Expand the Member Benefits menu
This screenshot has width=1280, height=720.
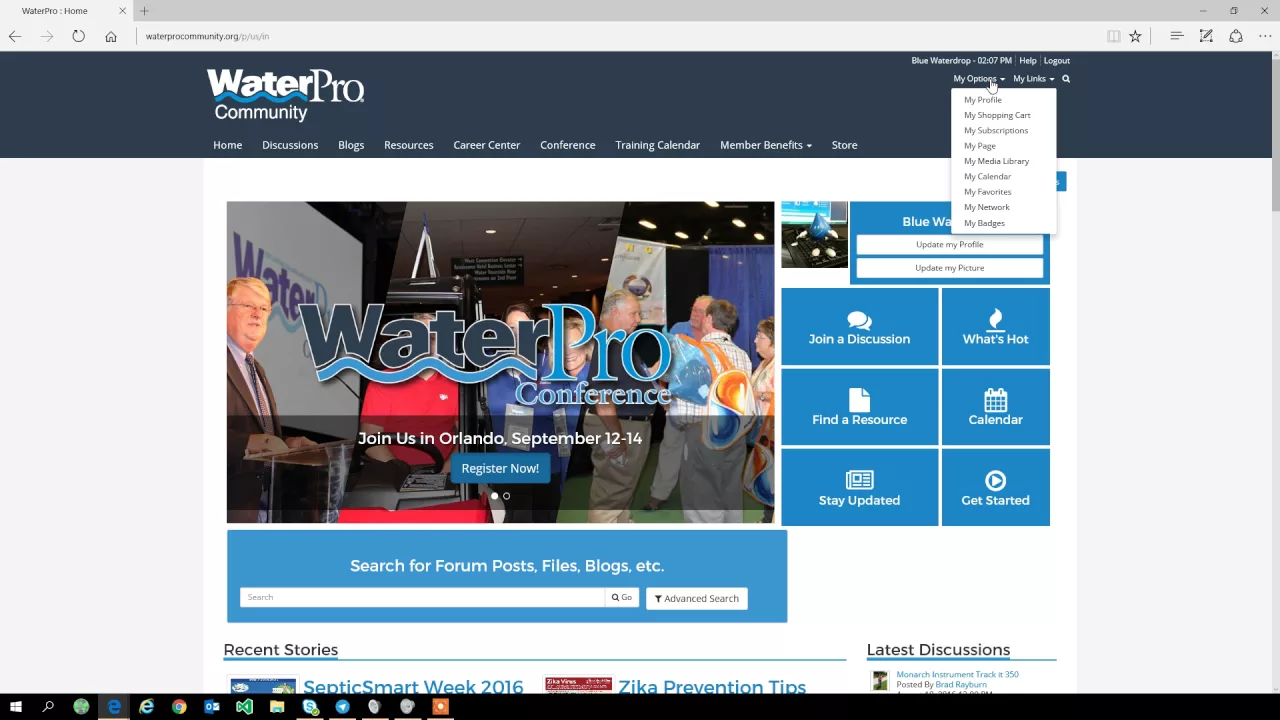(x=766, y=145)
